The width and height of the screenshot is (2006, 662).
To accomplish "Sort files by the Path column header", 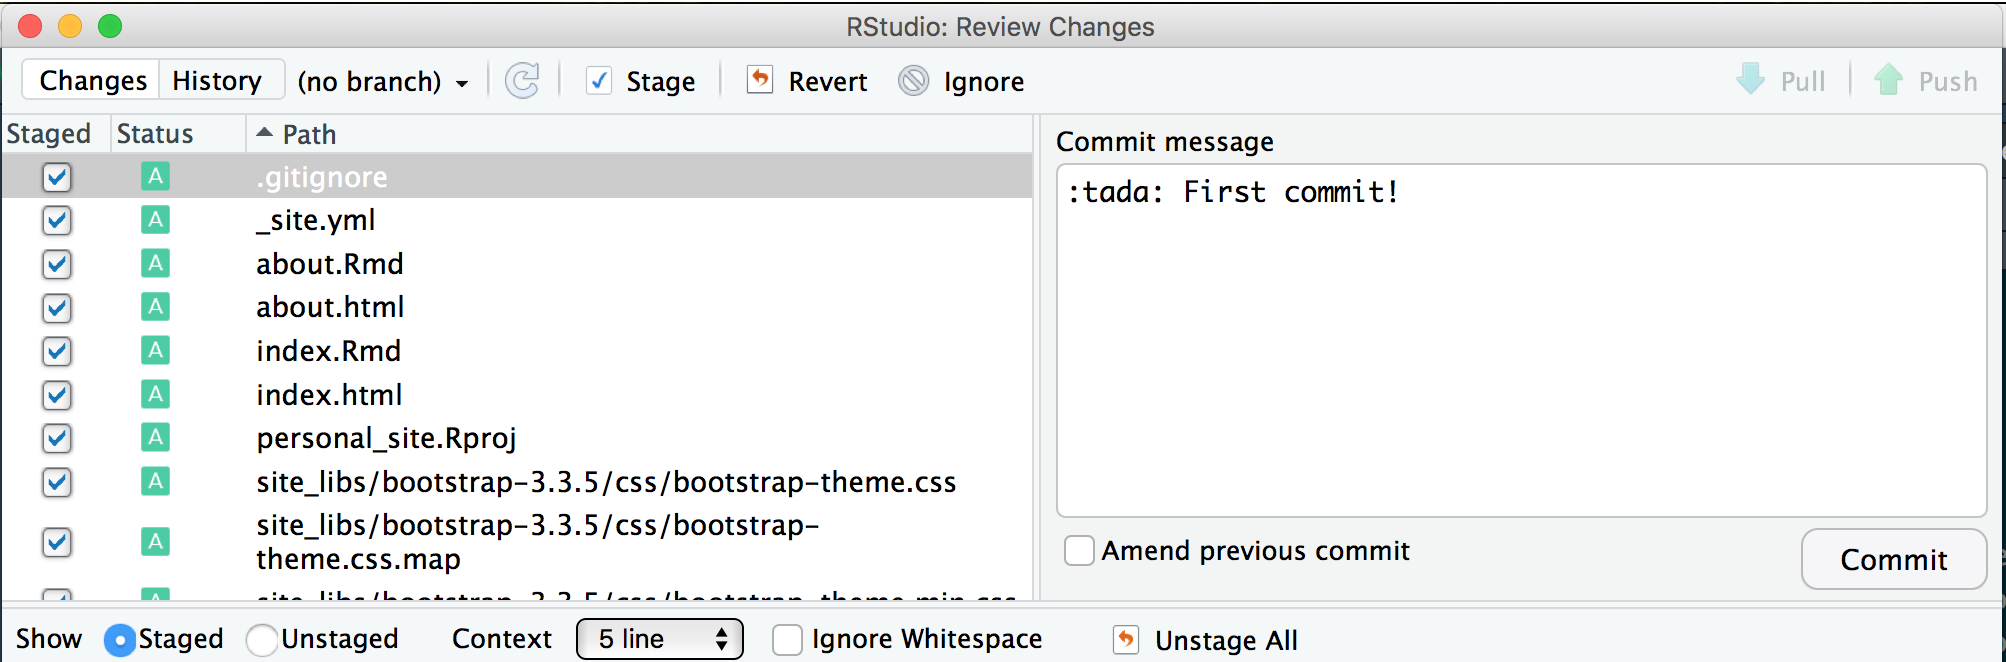I will pos(309,134).
